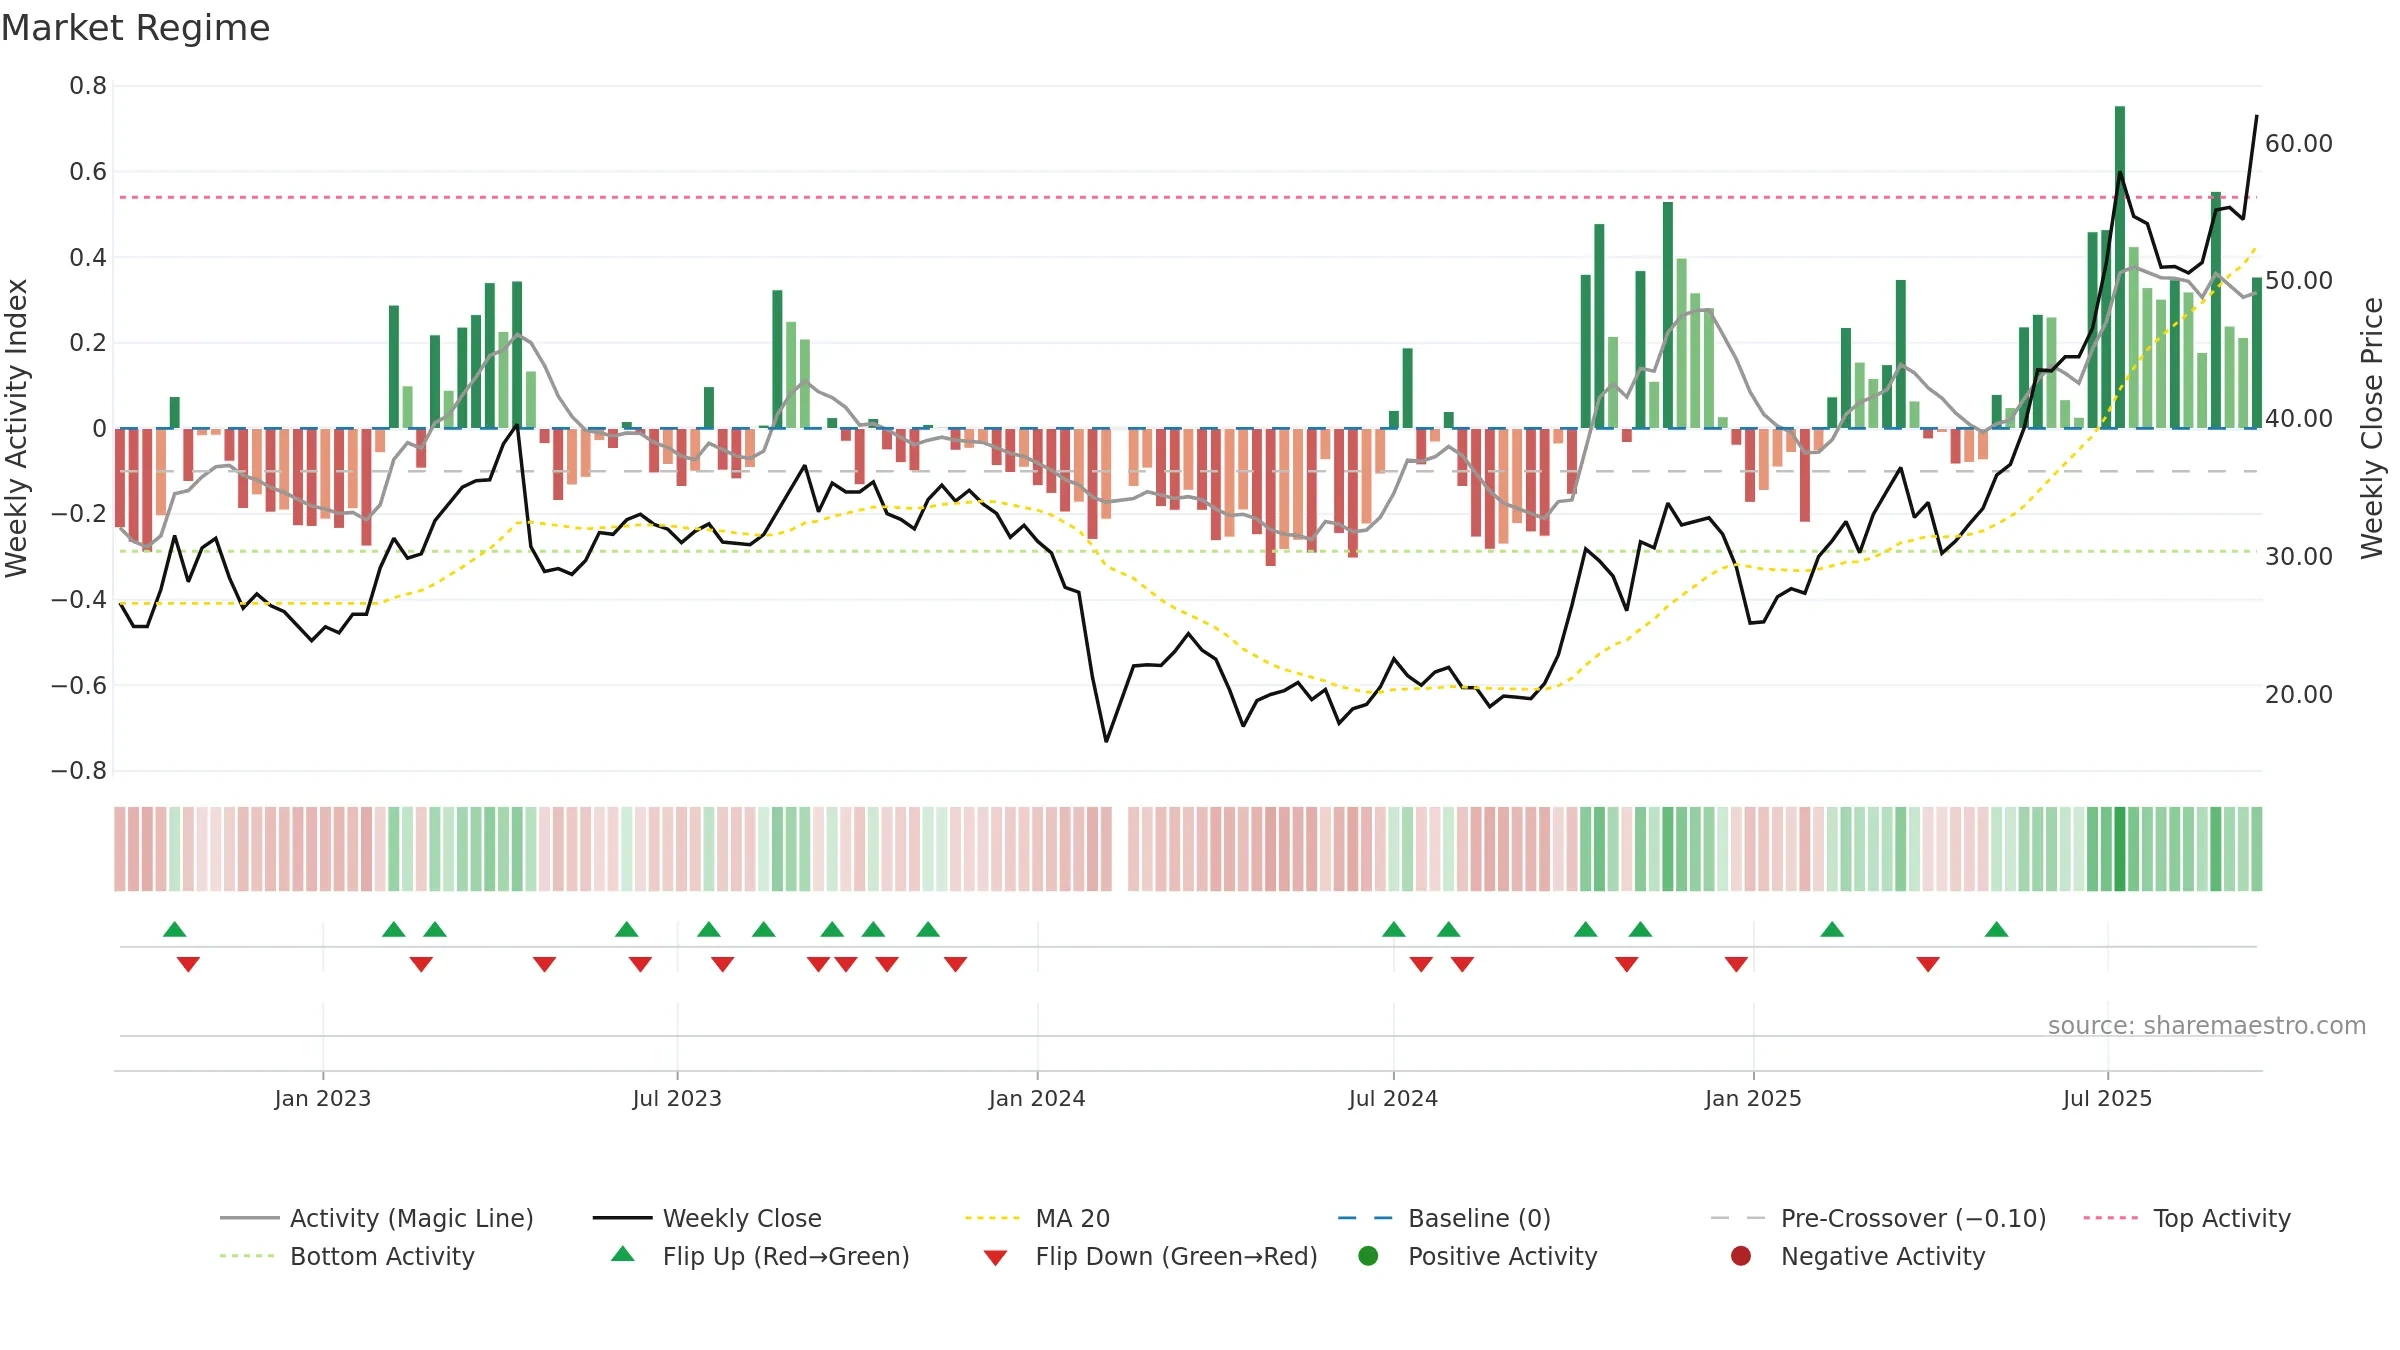Image resolution: width=2400 pixels, height=1350 pixels.
Task: Toggle the MA 20 legend entry
Action: click(1037, 1218)
